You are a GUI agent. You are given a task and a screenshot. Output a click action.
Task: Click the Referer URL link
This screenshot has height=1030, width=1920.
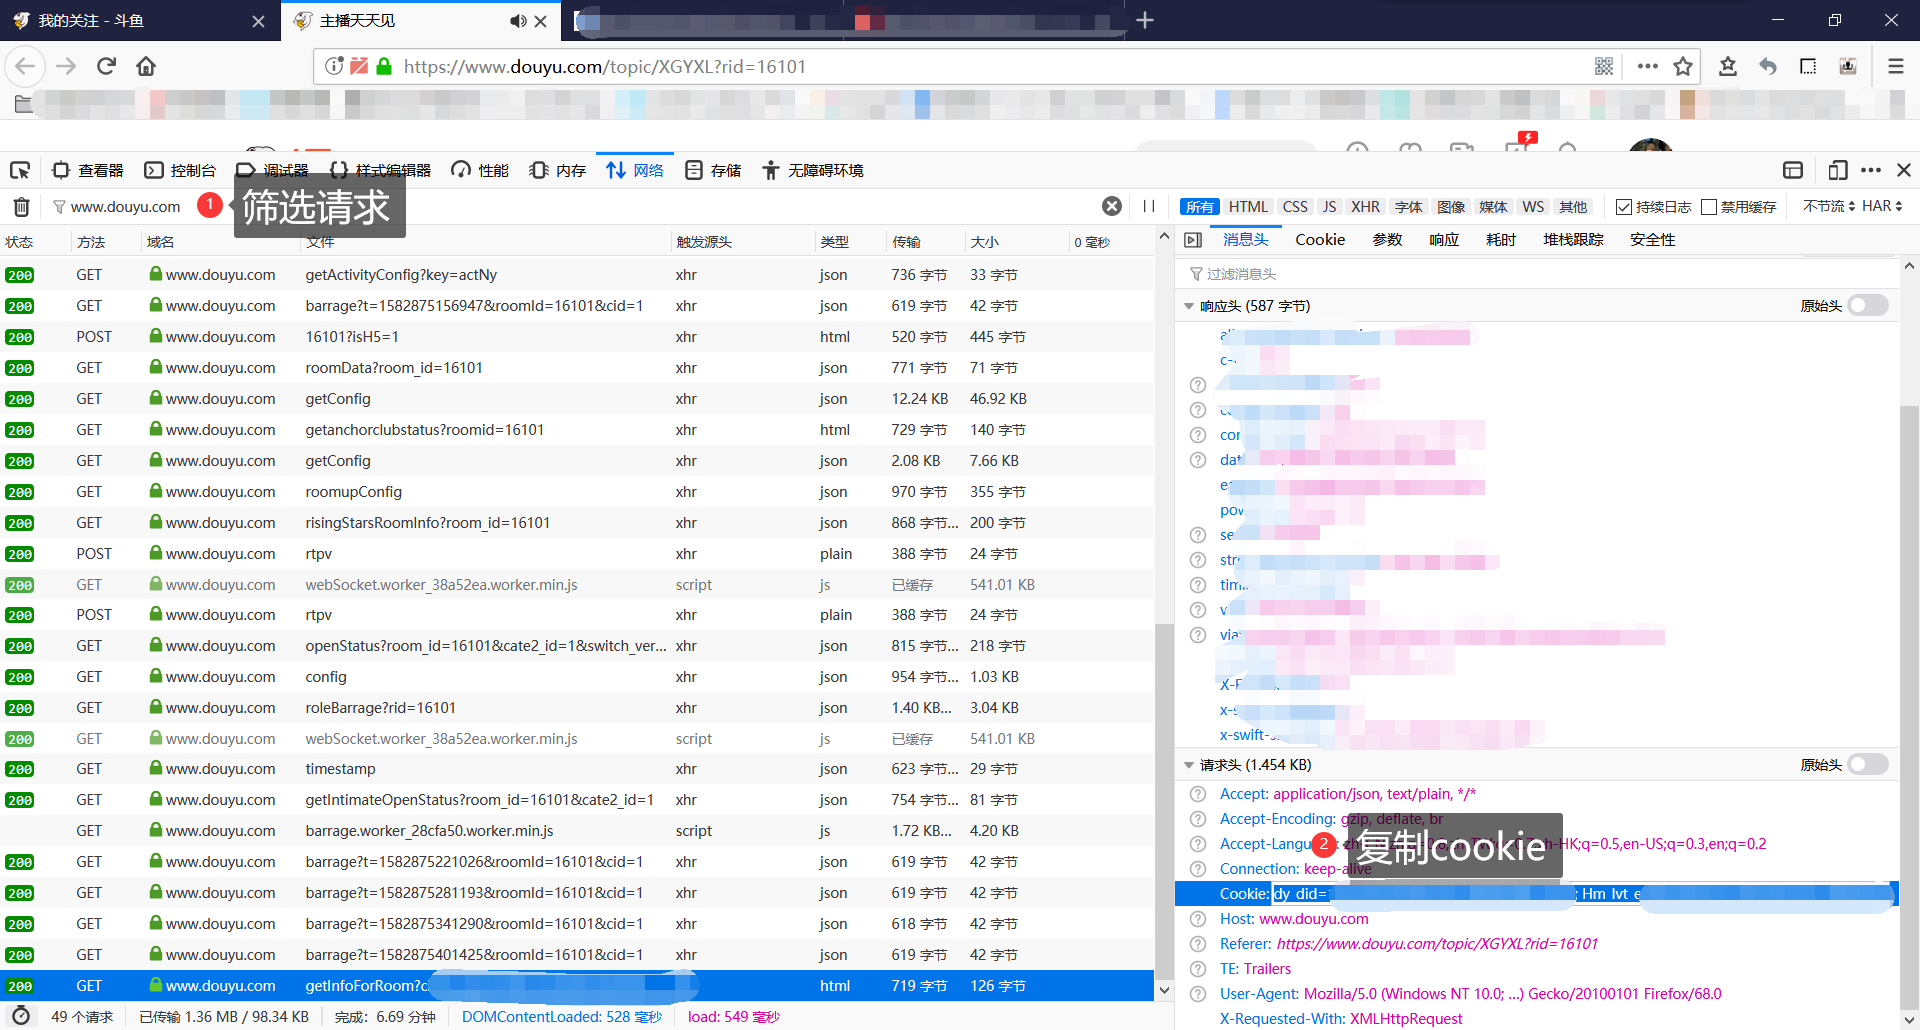(x=1437, y=944)
